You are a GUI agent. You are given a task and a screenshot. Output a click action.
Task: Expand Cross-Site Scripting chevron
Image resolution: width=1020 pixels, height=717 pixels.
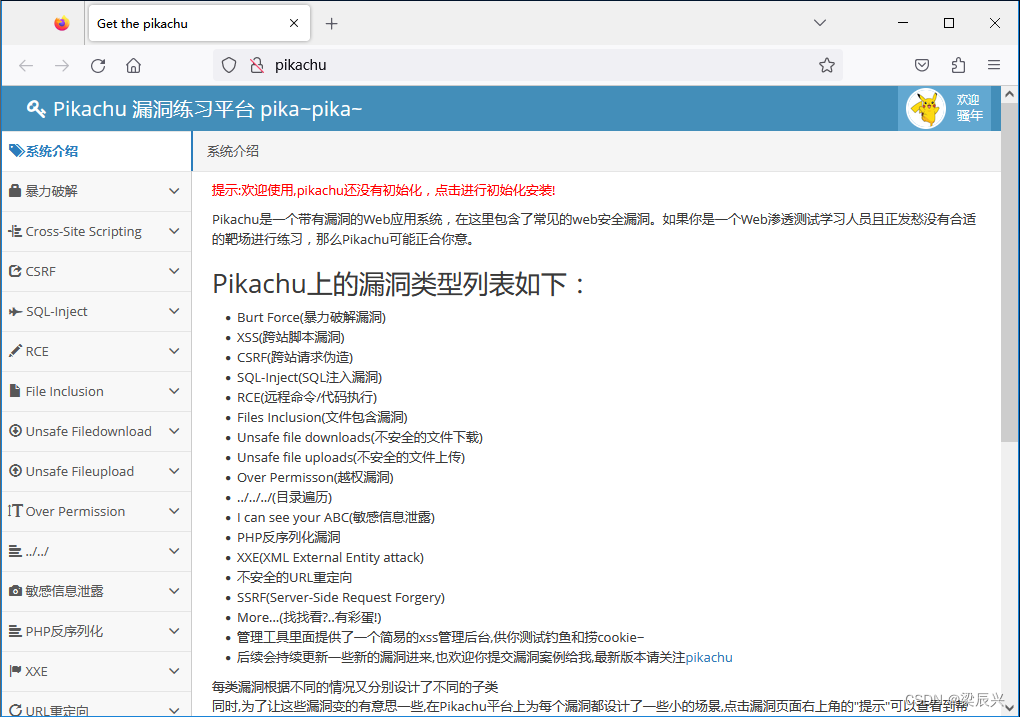point(174,231)
